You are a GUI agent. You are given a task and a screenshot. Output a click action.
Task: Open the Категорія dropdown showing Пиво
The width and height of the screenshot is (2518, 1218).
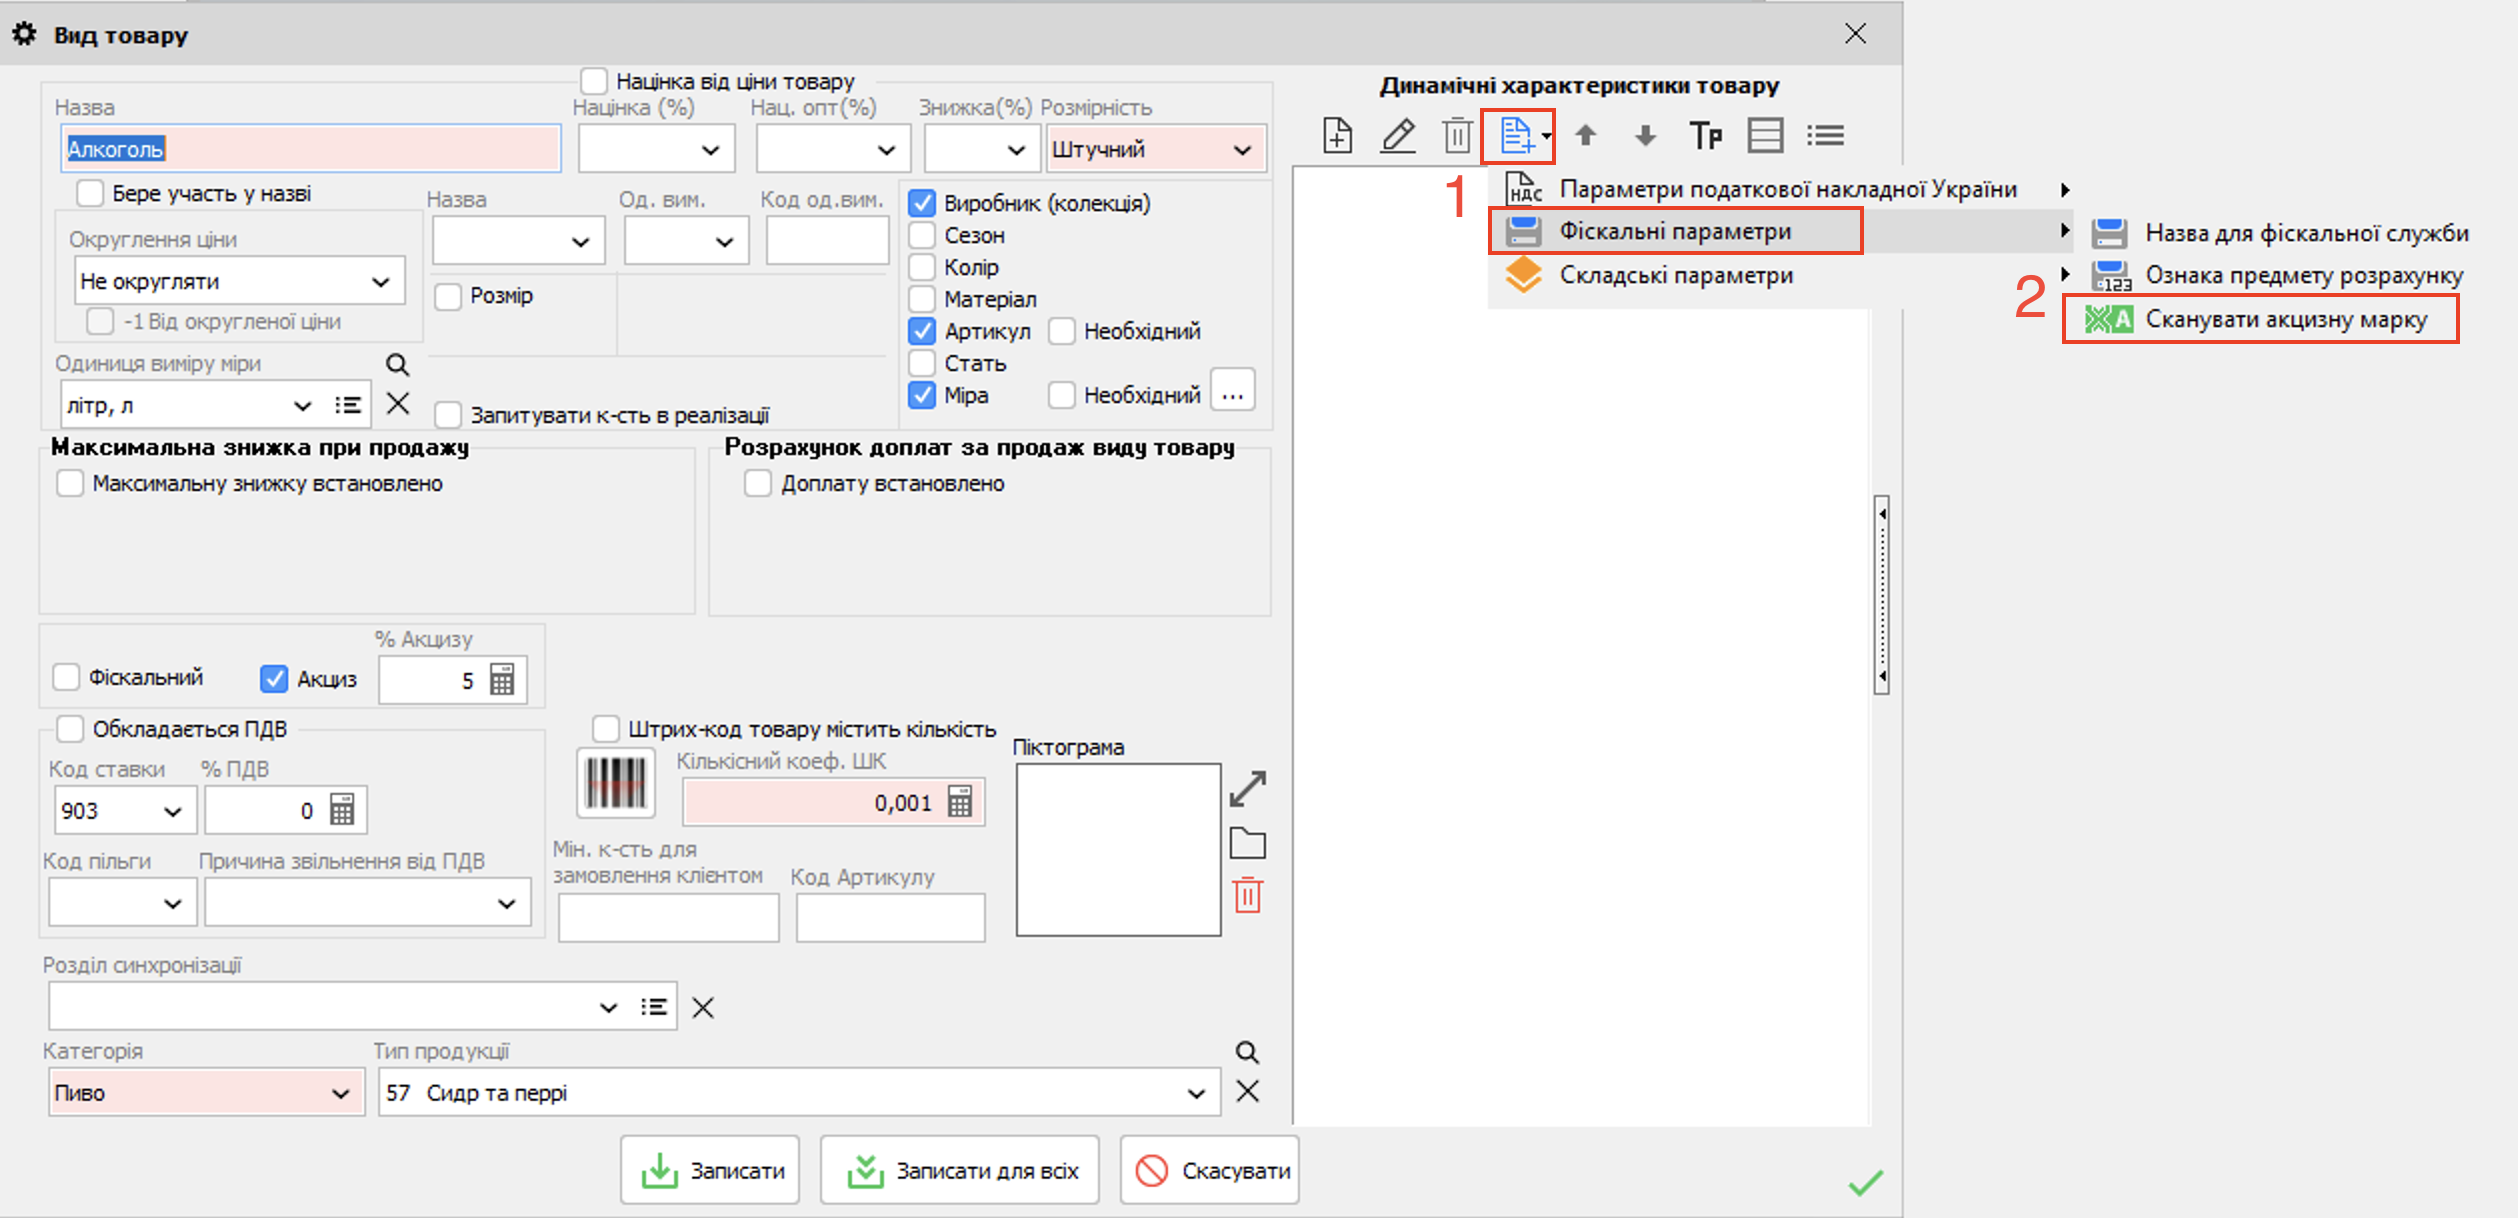205,1093
